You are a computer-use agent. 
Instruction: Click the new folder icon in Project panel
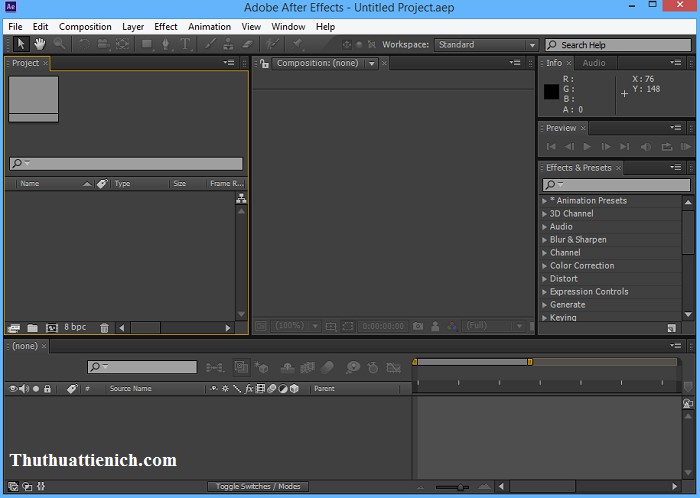[32, 328]
